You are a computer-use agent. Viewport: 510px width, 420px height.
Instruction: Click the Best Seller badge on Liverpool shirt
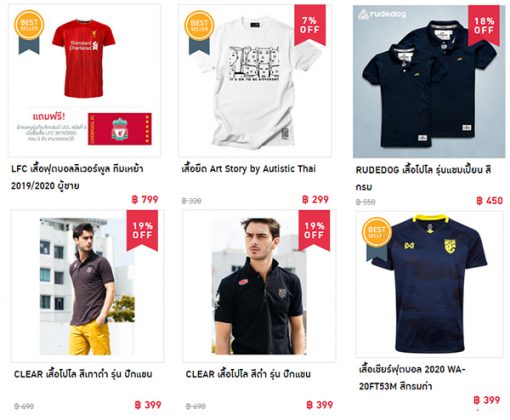[29, 32]
